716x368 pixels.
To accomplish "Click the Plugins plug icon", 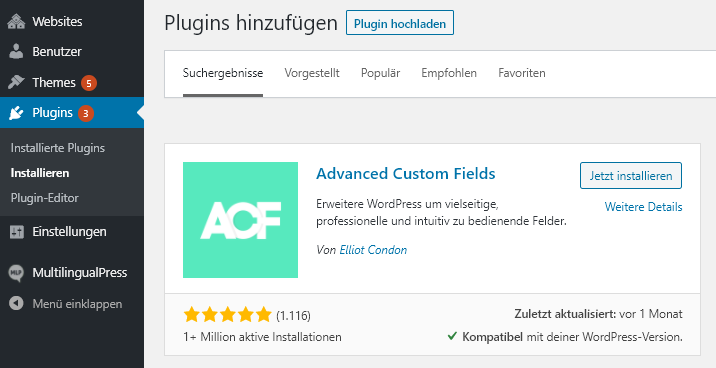I will (16, 113).
